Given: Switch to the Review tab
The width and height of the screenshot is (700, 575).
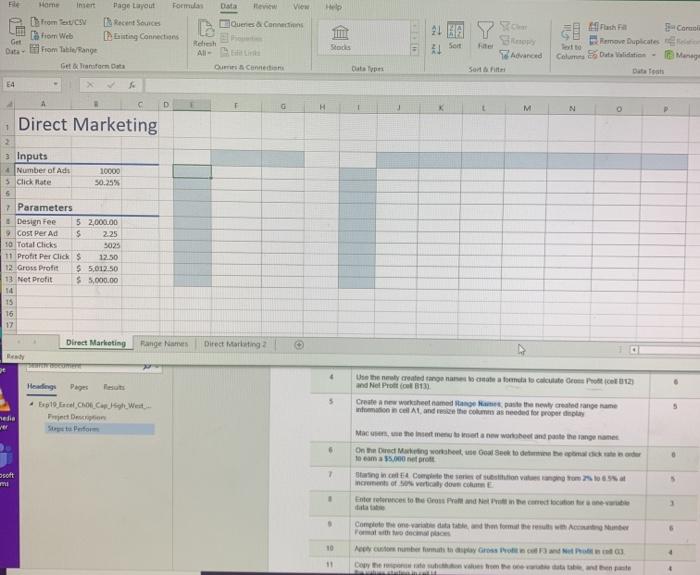Looking at the screenshot, I should (x=265, y=7).
